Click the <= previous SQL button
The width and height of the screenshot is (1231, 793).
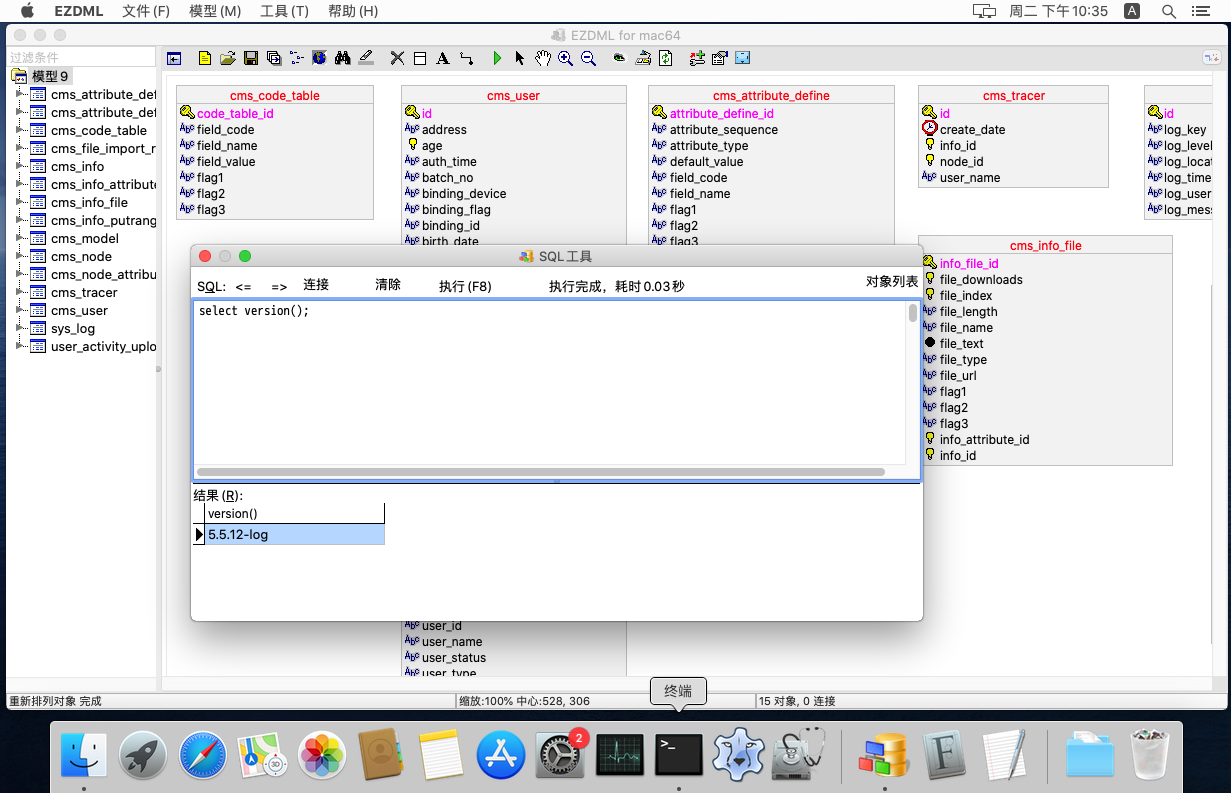[243, 286]
